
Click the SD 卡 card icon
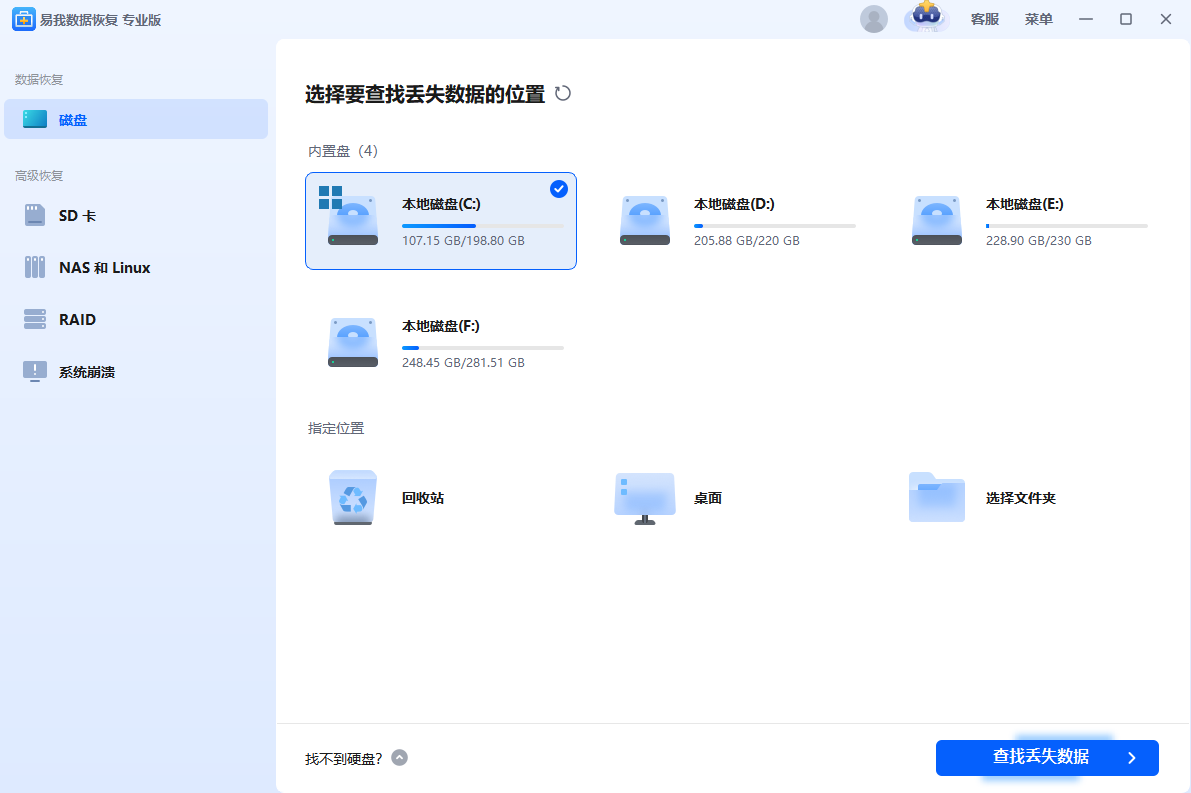(x=35, y=216)
